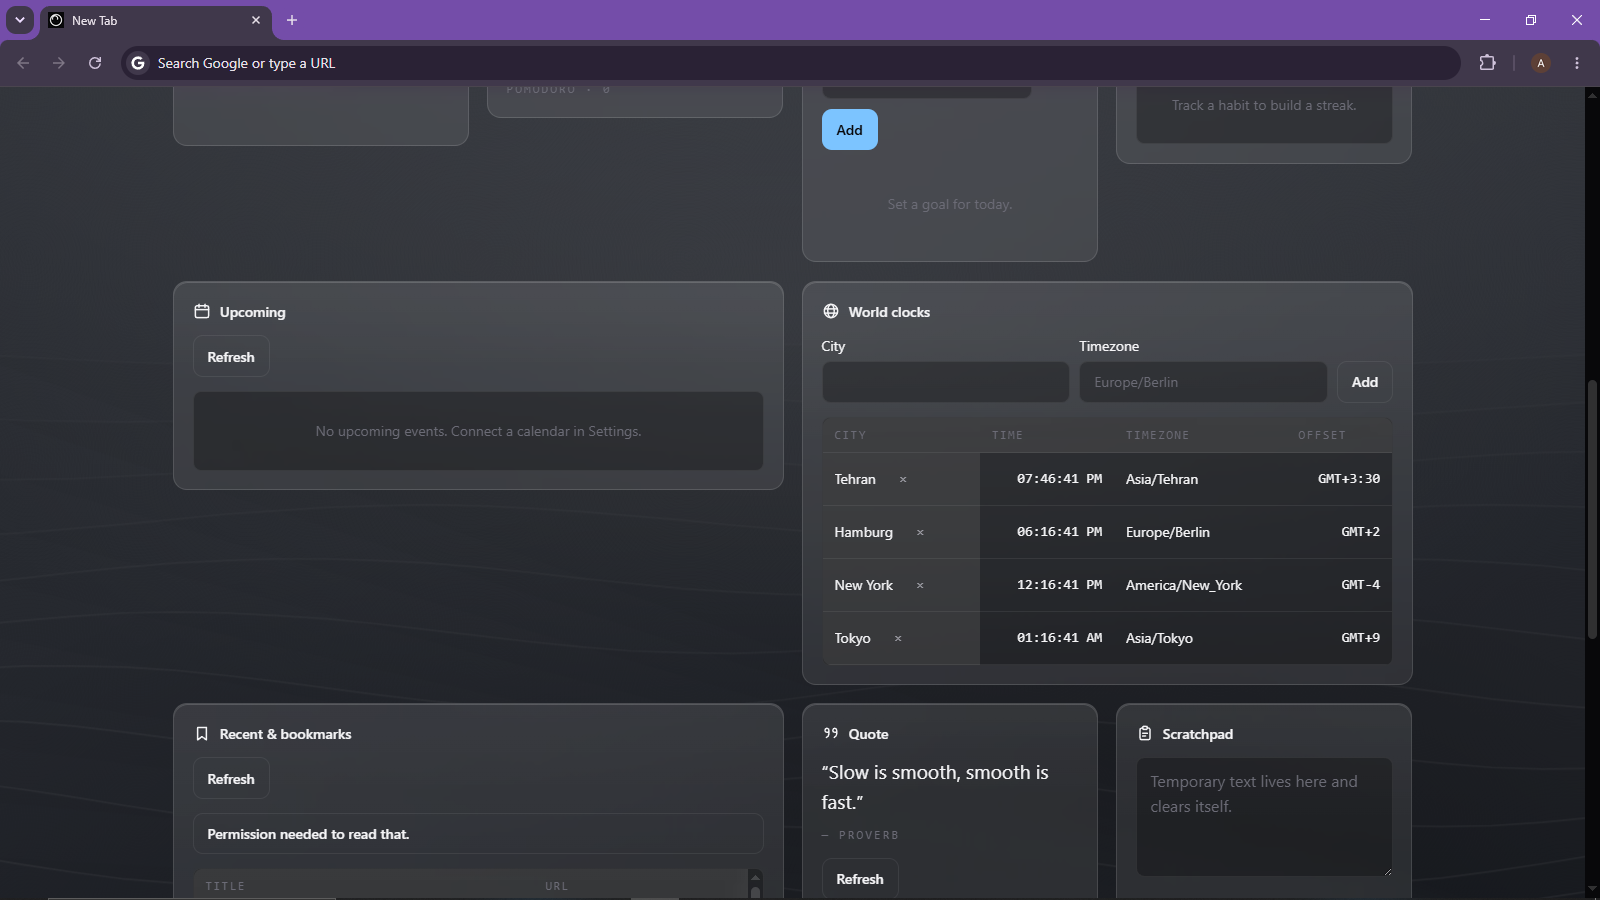Viewport: 1600px width, 900px height.
Task: Add a world clock with Add button
Action: [x=1365, y=382]
